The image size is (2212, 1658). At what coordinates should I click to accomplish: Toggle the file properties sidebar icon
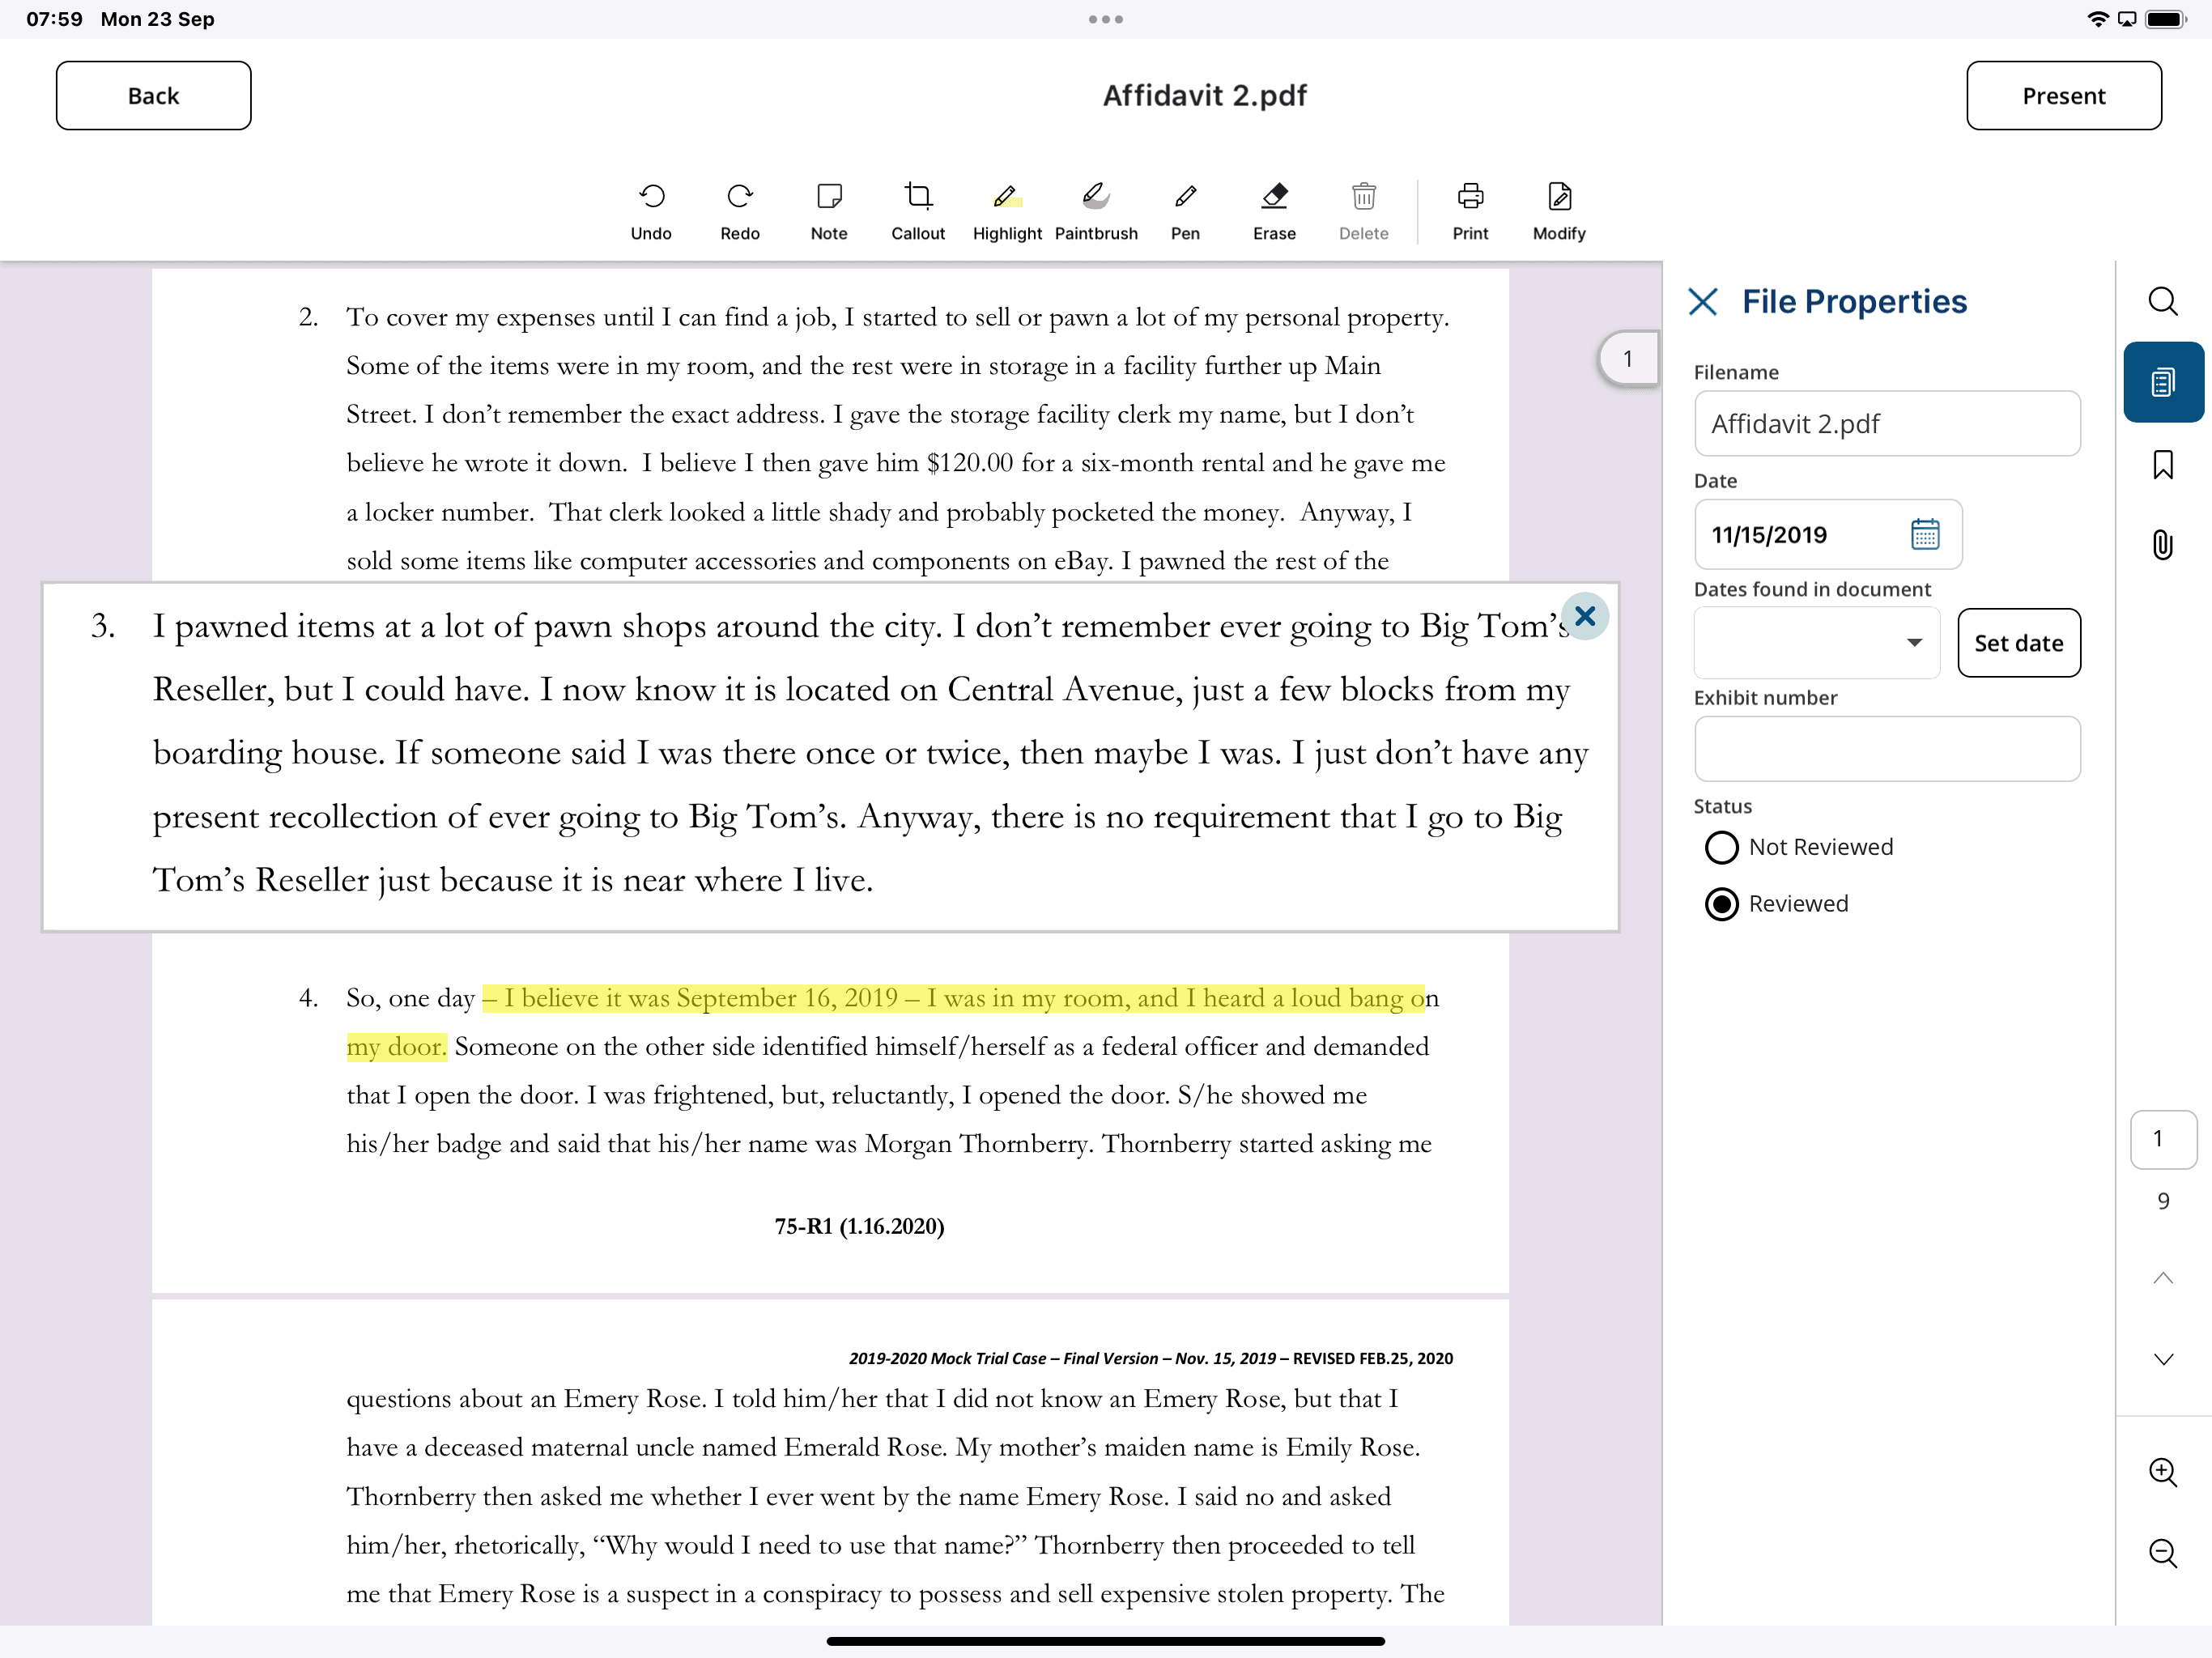point(2163,382)
